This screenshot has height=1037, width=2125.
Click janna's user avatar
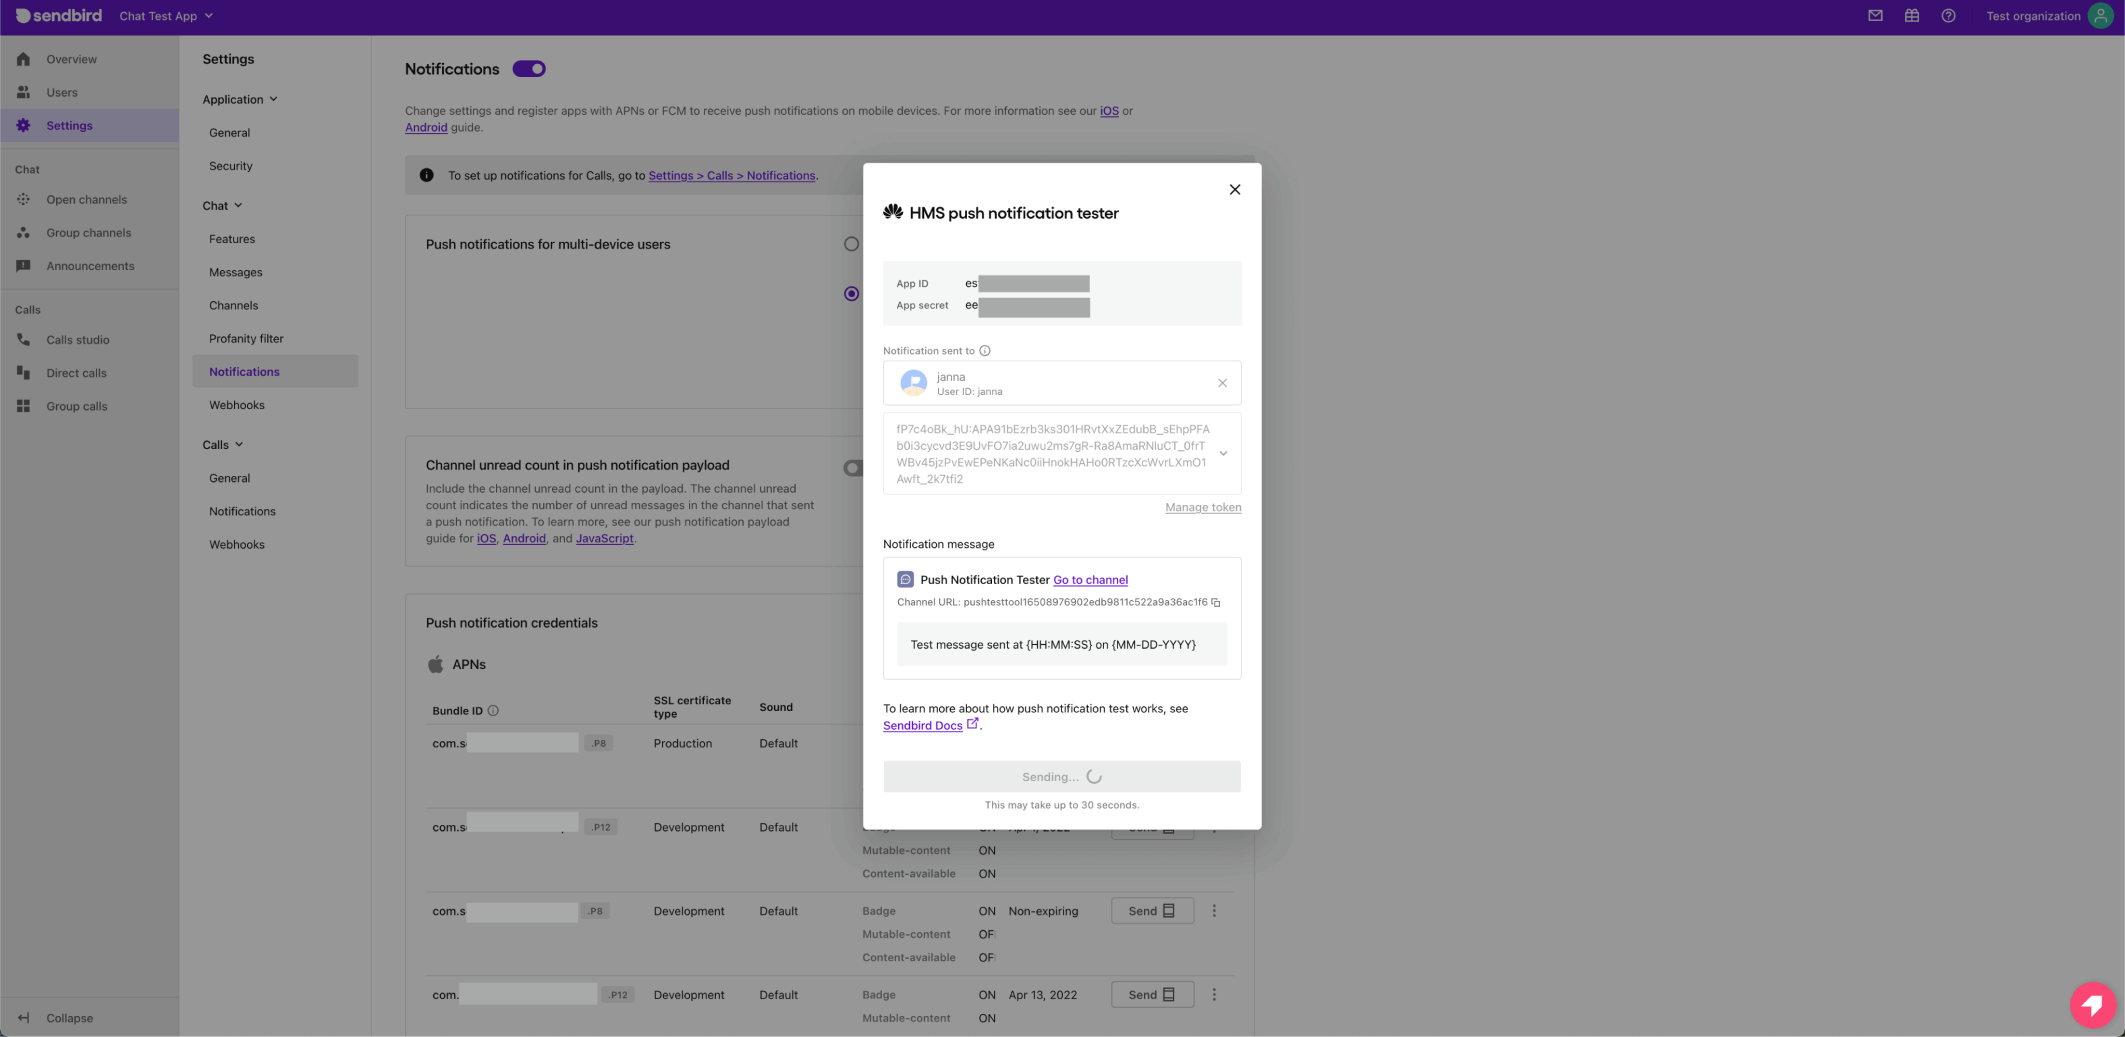(913, 383)
